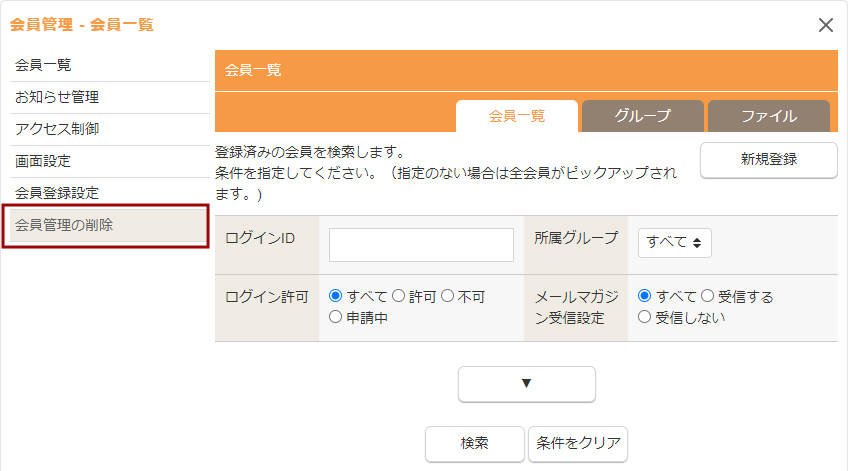Expand more search conditions with ▼ button

point(526,384)
